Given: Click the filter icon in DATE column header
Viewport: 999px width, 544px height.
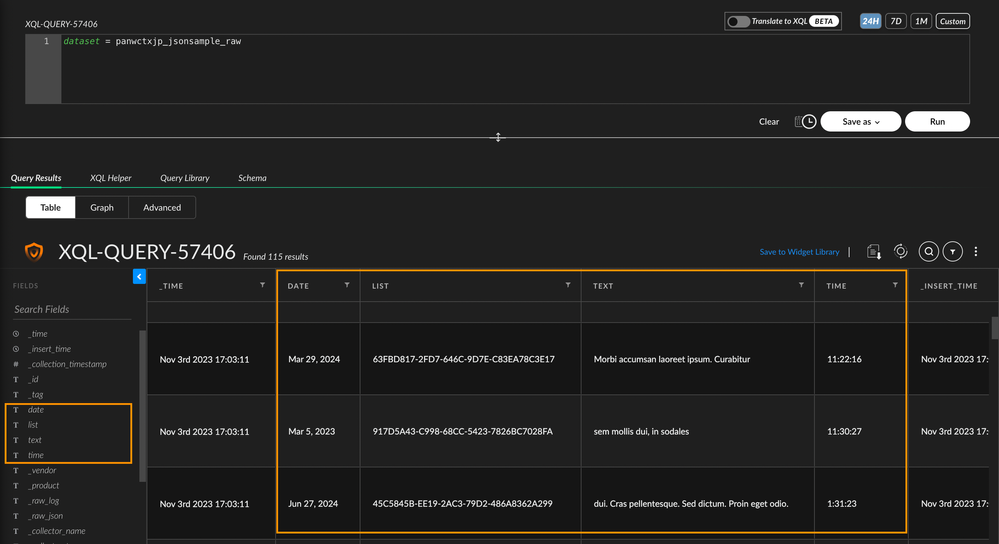Looking at the screenshot, I should [x=347, y=285].
